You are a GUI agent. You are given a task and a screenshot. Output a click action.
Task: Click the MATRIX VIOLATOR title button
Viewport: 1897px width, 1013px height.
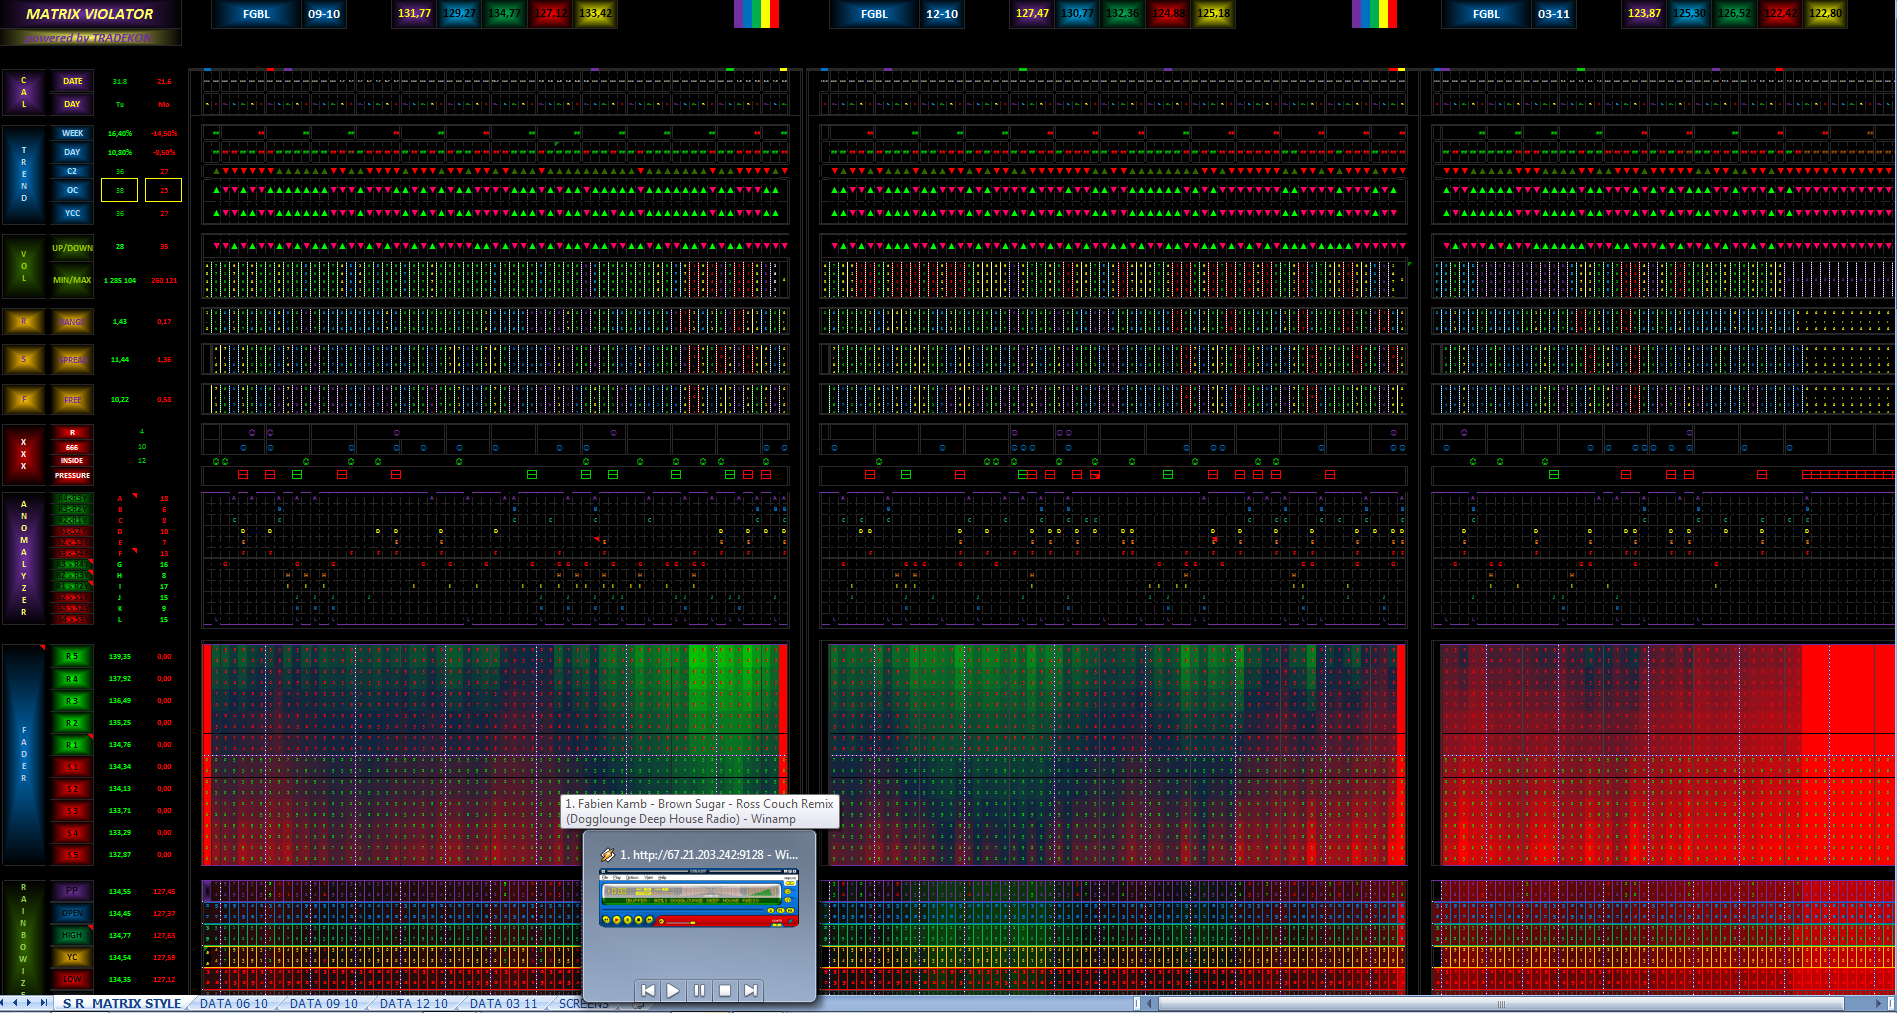point(90,14)
